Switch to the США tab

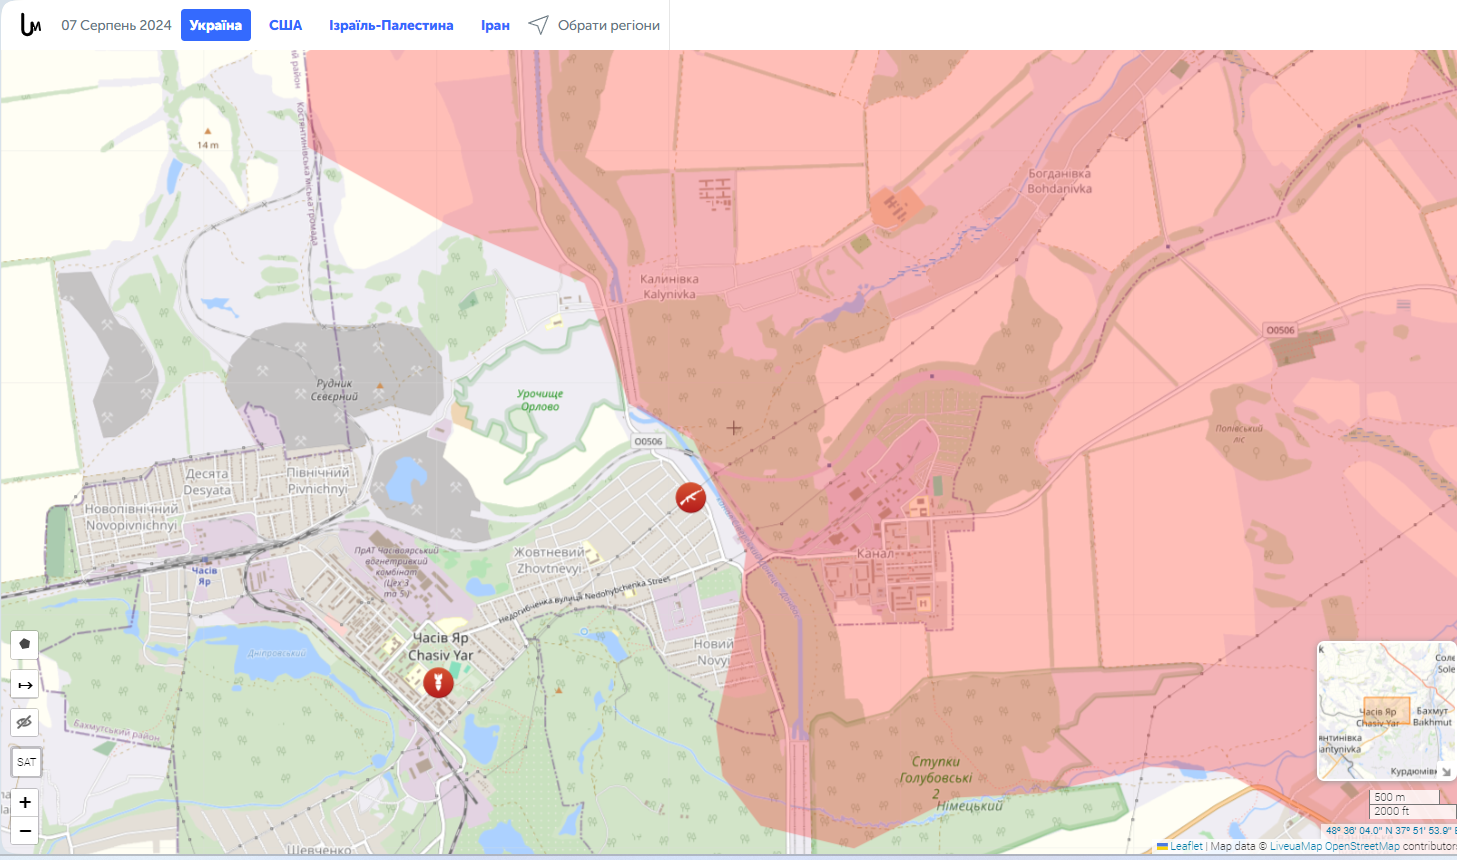click(x=285, y=25)
